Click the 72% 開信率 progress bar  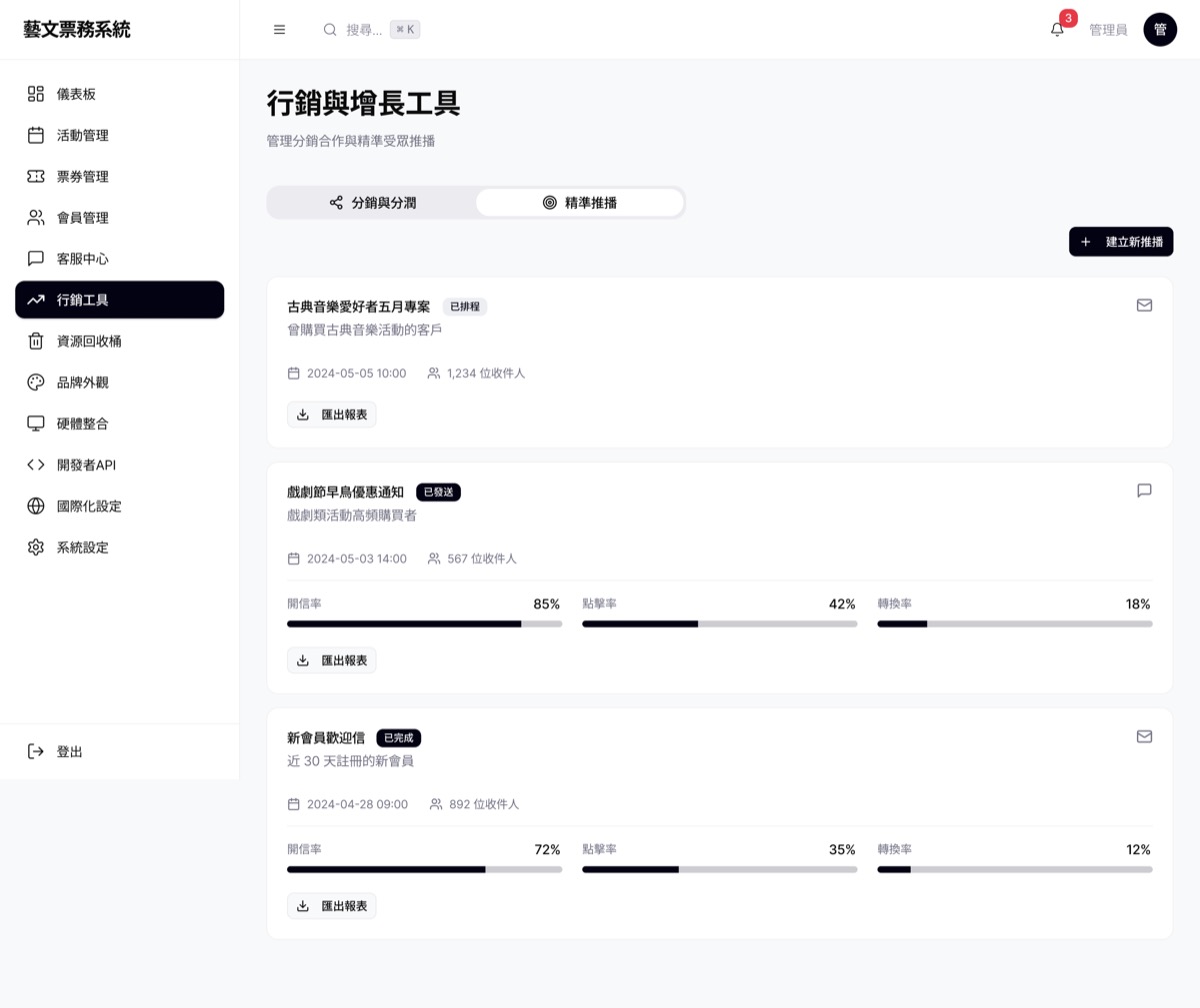pyautogui.click(x=424, y=869)
